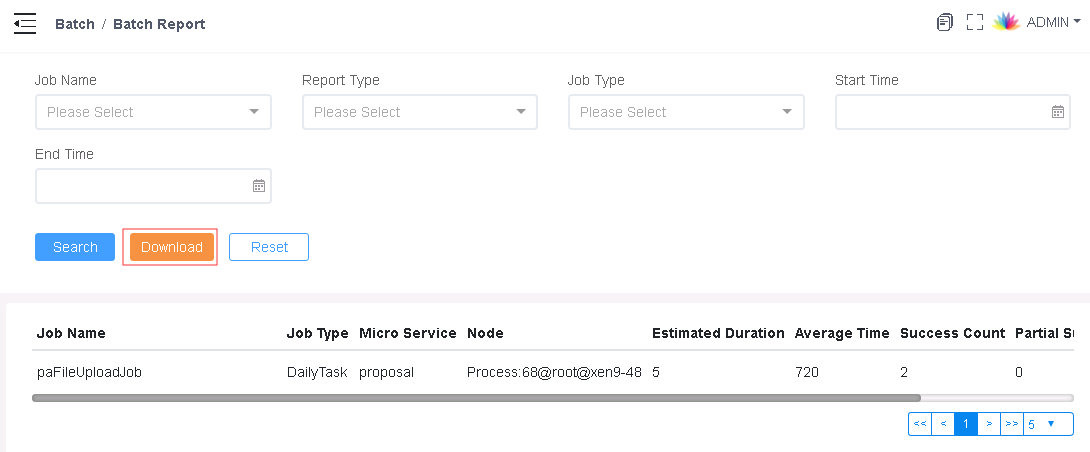Change page size dropdown showing 5
The width and height of the screenshot is (1090, 452).
click(1049, 424)
